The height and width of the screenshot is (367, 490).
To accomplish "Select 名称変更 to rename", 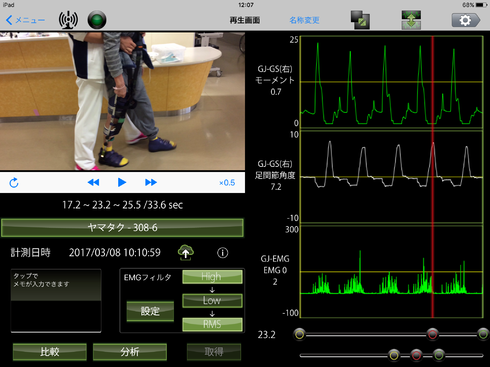I will (304, 20).
